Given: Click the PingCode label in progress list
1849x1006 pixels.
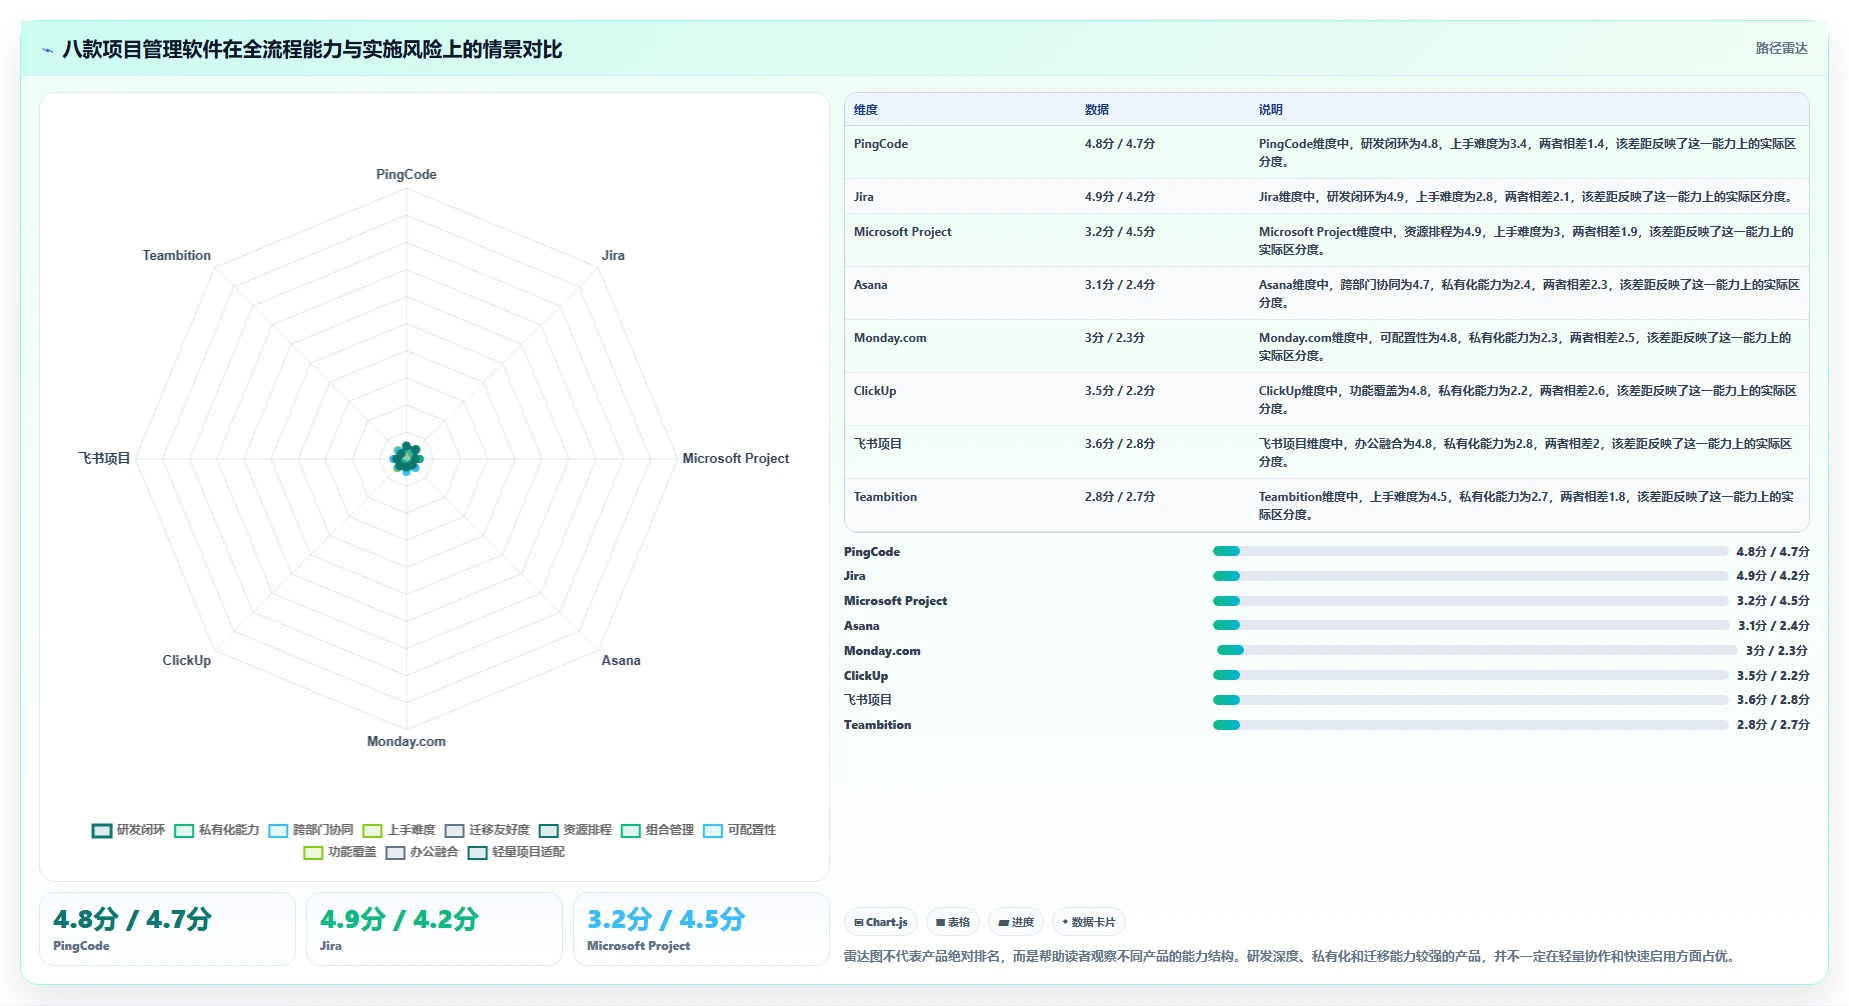Looking at the screenshot, I should coord(872,552).
